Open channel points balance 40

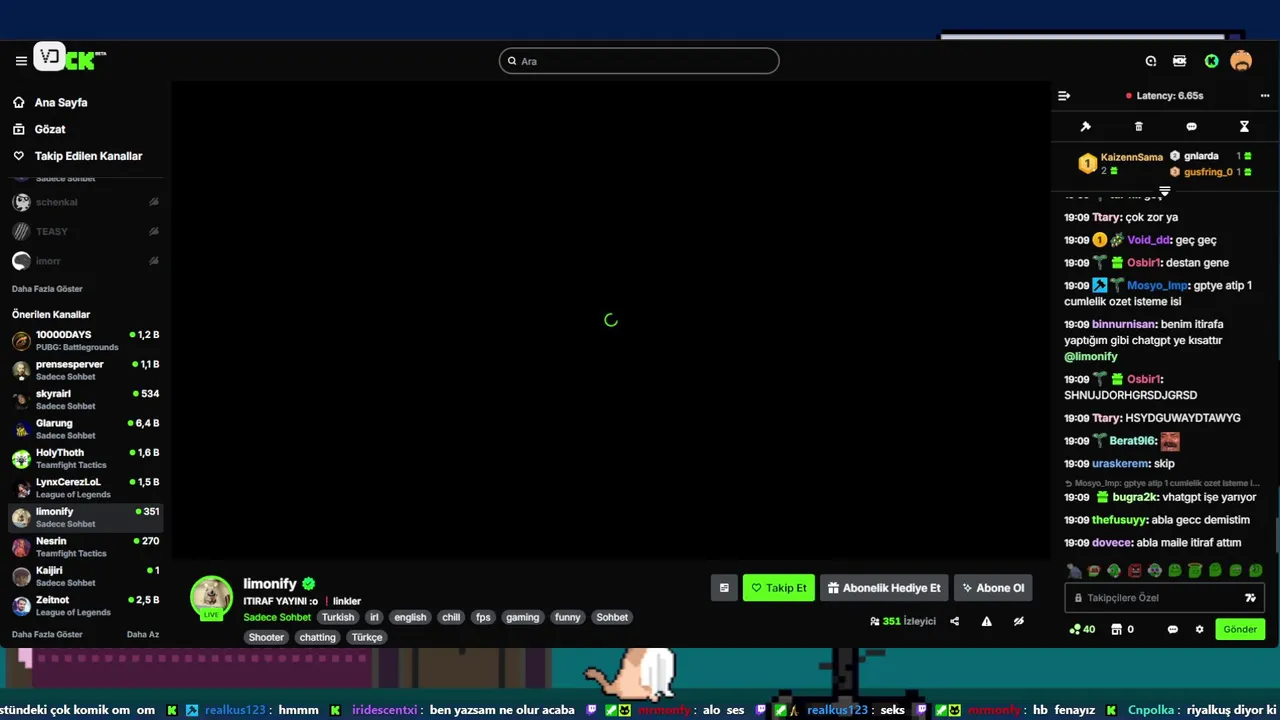[1082, 629]
